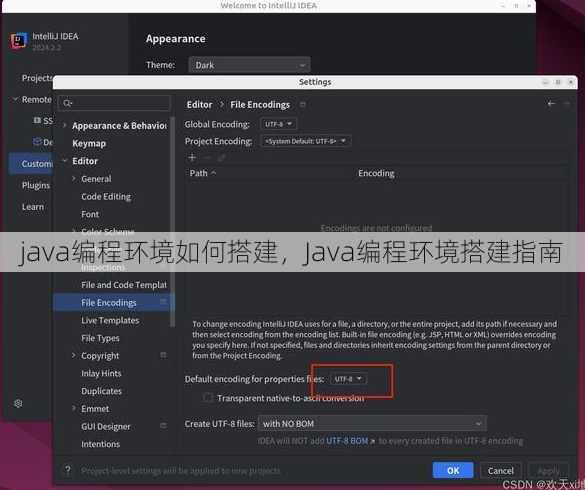Click Editor in the breadcrumb
Image resolution: width=585 pixels, height=490 pixels.
coord(200,105)
